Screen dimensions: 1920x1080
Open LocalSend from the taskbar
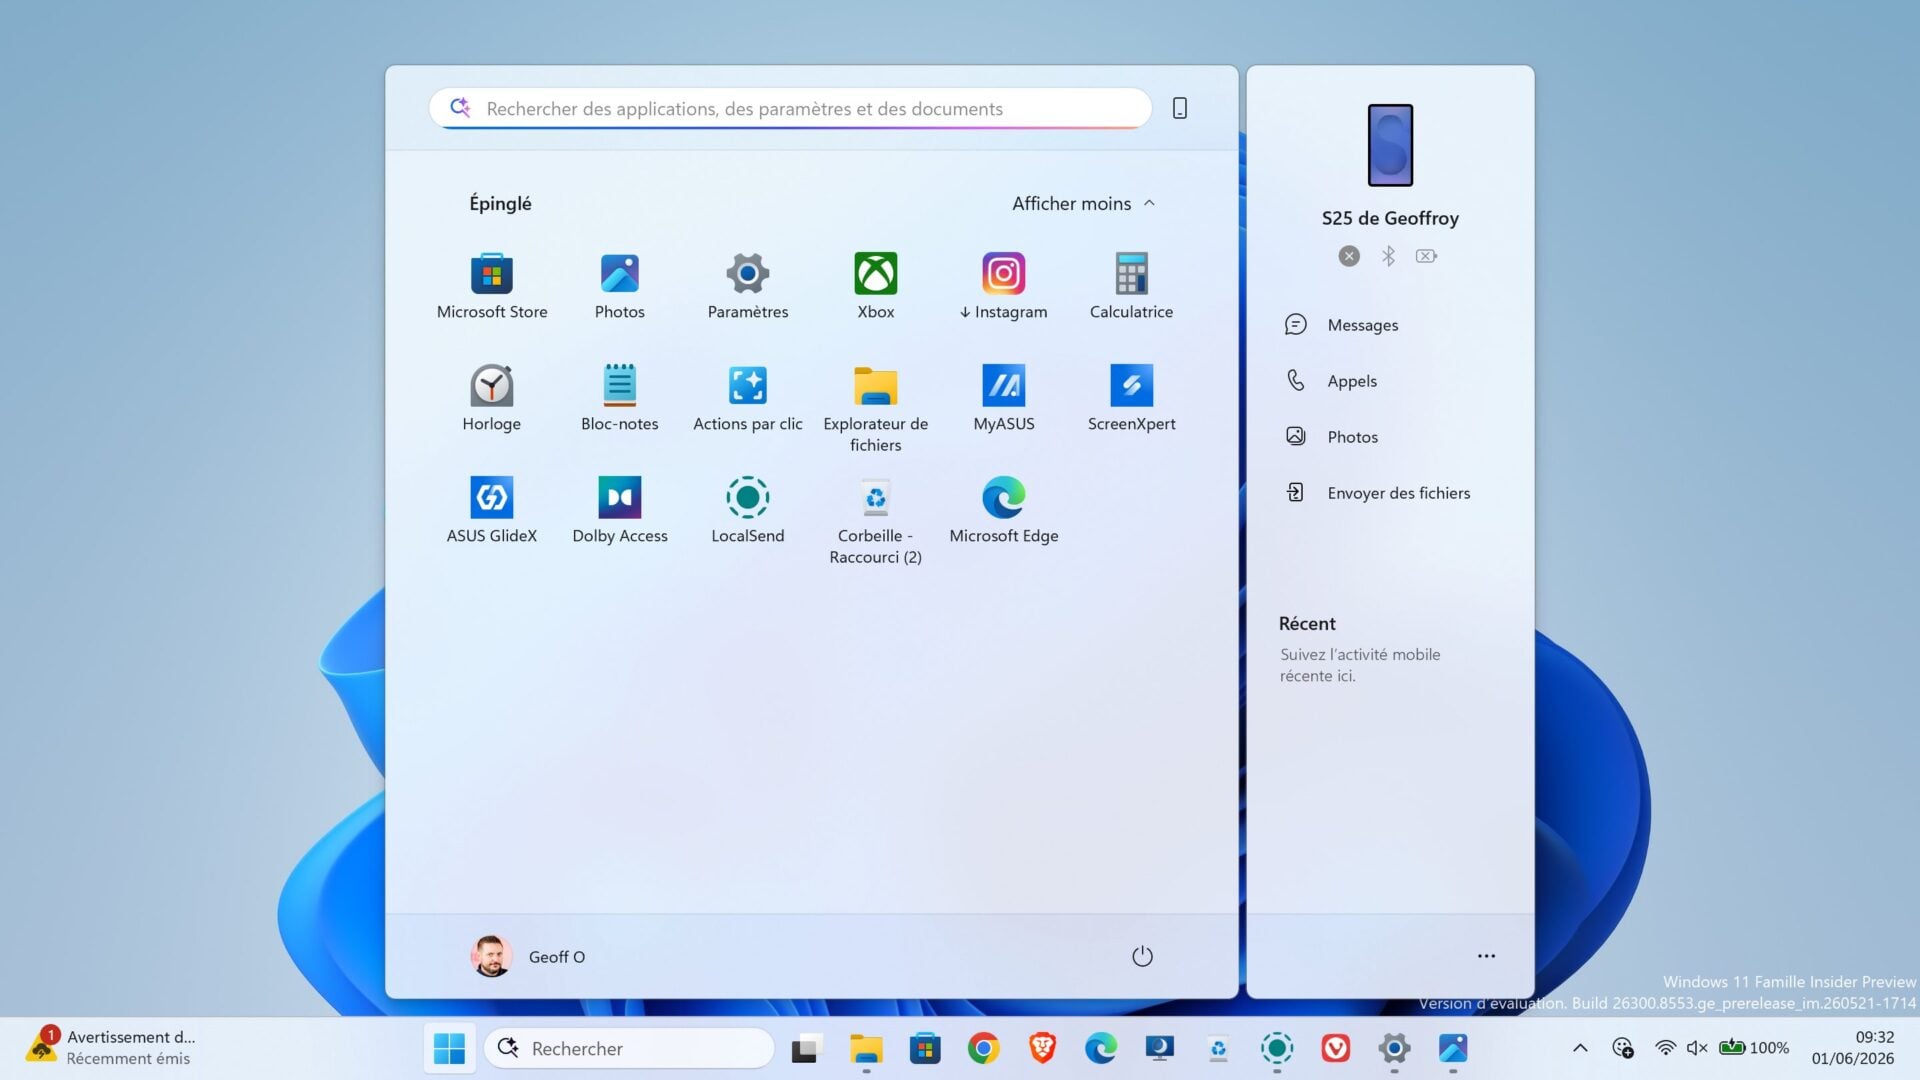tap(1277, 1048)
